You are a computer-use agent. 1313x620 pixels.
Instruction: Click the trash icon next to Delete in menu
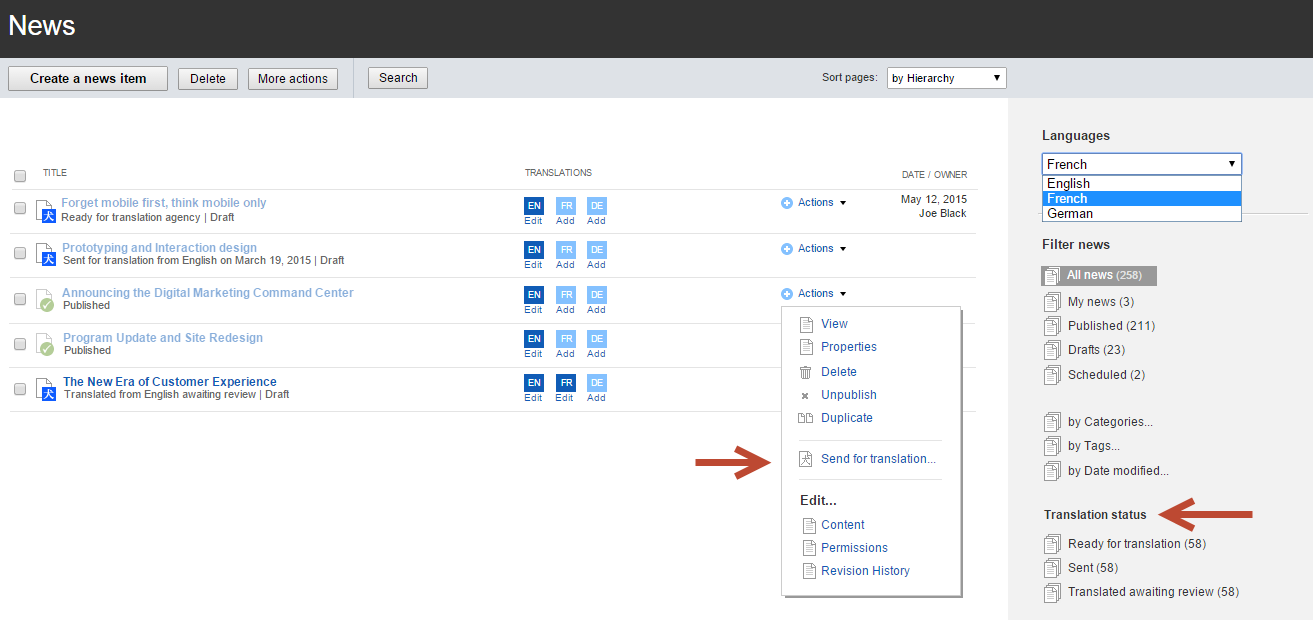point(806,372)
